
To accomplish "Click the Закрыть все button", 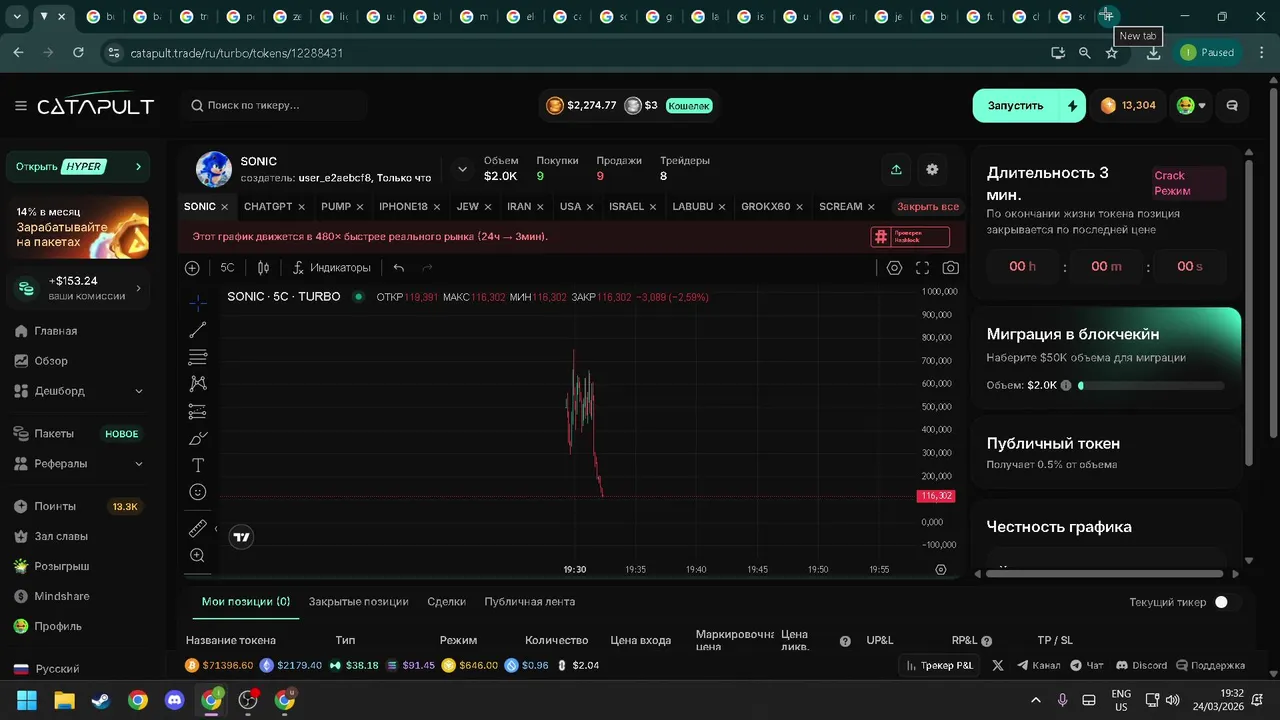I will (x=928, y=207).
